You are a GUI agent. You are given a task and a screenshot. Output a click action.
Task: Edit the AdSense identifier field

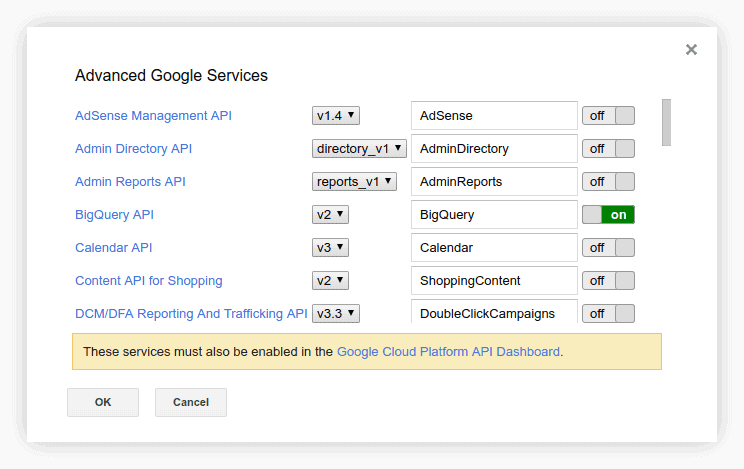tap(494, 115)
